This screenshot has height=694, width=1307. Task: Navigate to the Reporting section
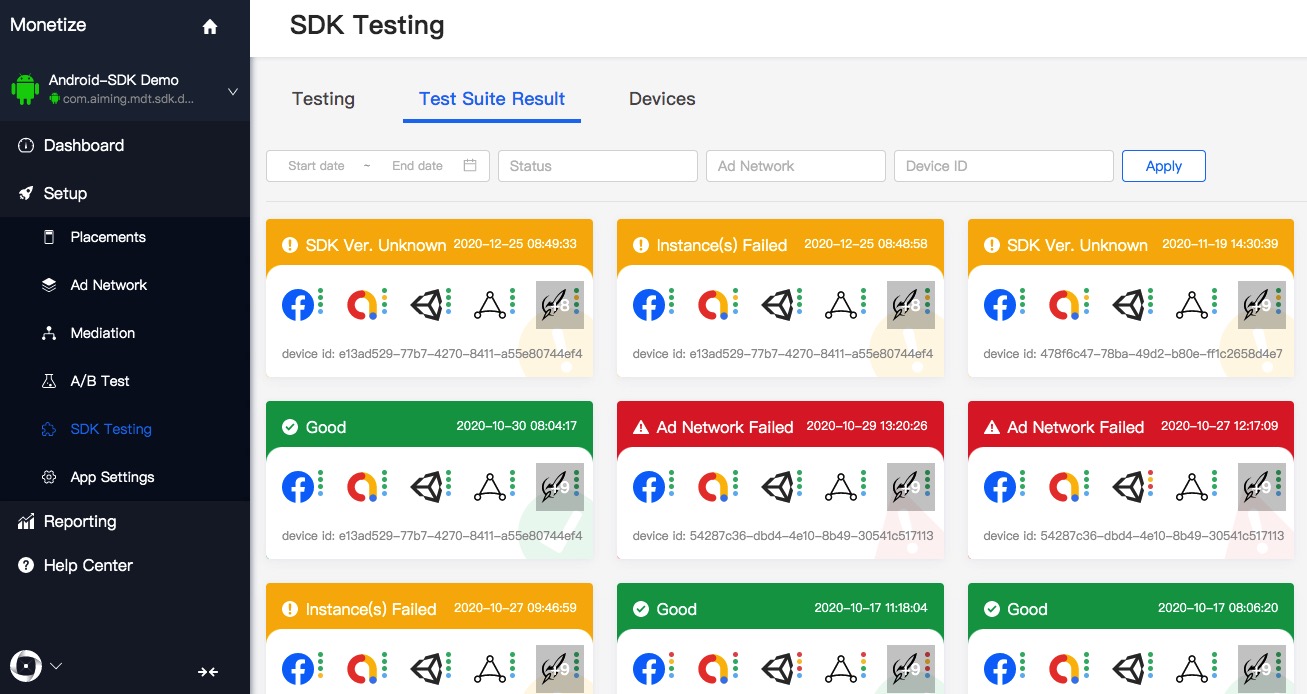tap(77, 521)
